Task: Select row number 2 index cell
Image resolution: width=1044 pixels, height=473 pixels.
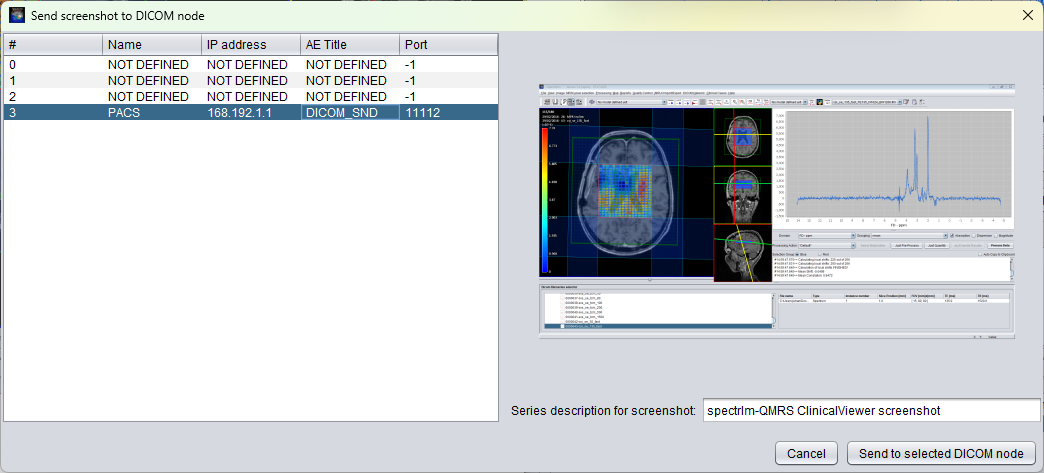Action: click(53, 97)
